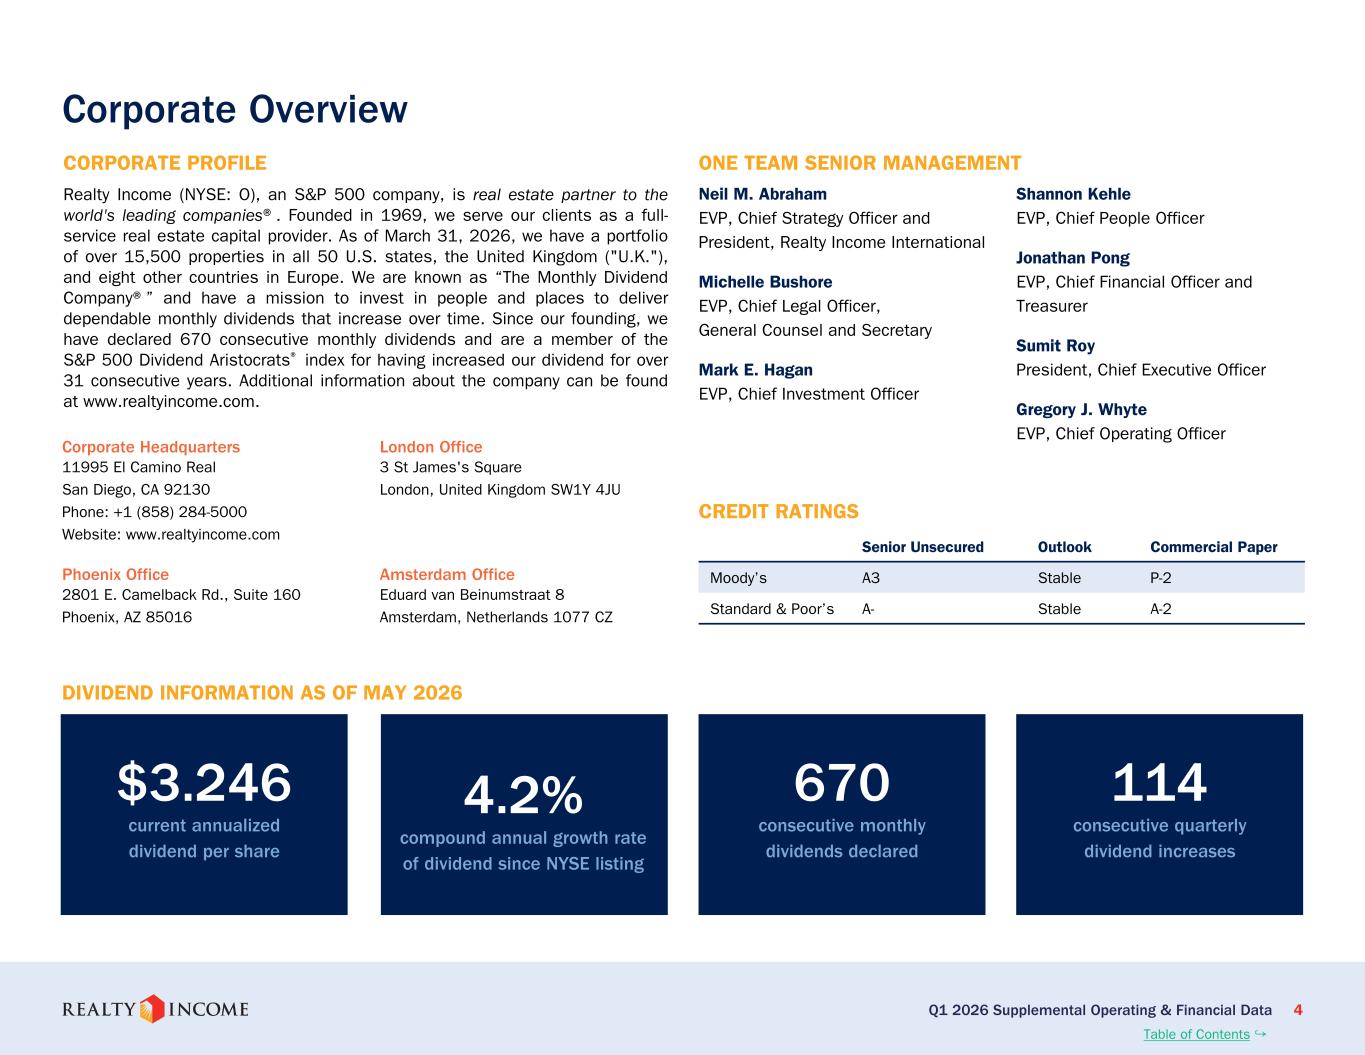1365x1055 pixels.
Task: Click the Senior Unsecured column header
Action: click(923, 547)
